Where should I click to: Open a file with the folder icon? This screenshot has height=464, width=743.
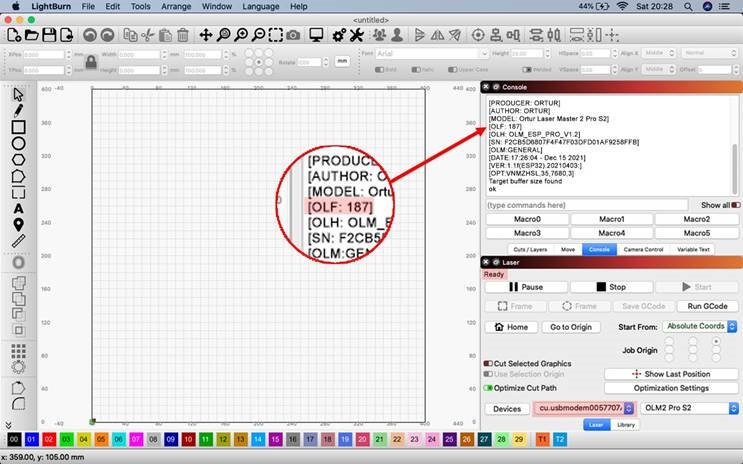31,35
